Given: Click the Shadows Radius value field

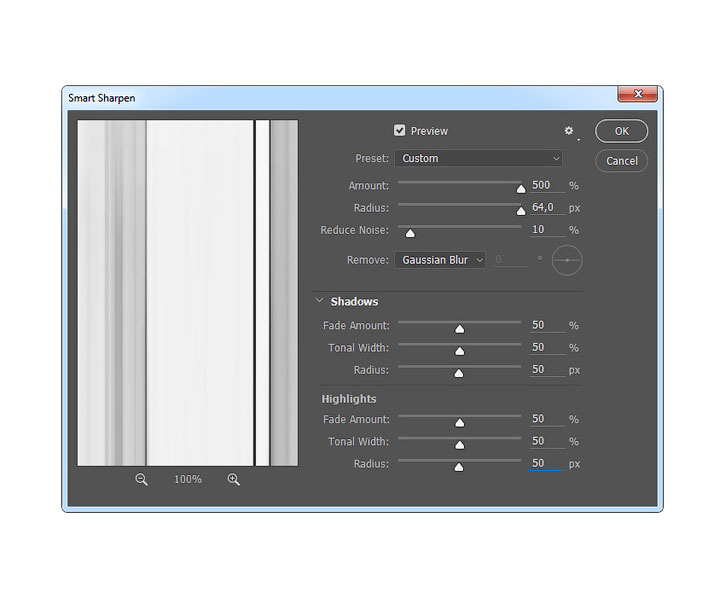Looking at the screenshot, I should point(547,370).
